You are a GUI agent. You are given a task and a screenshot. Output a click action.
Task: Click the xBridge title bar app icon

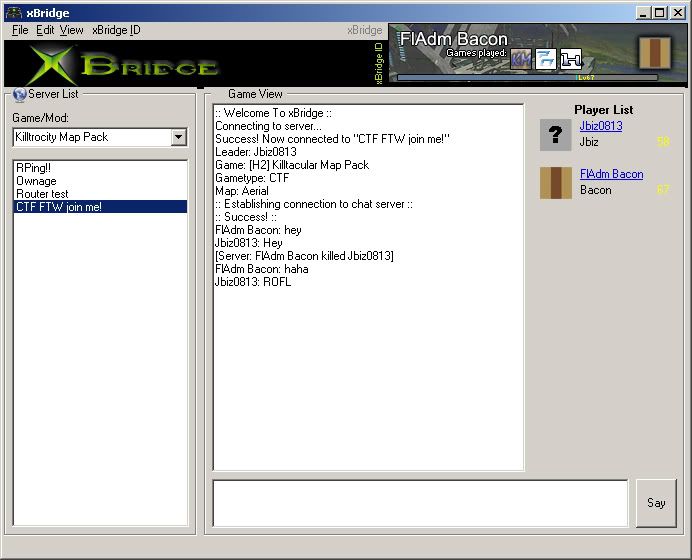pyautogui.click(x=13, y=13)
